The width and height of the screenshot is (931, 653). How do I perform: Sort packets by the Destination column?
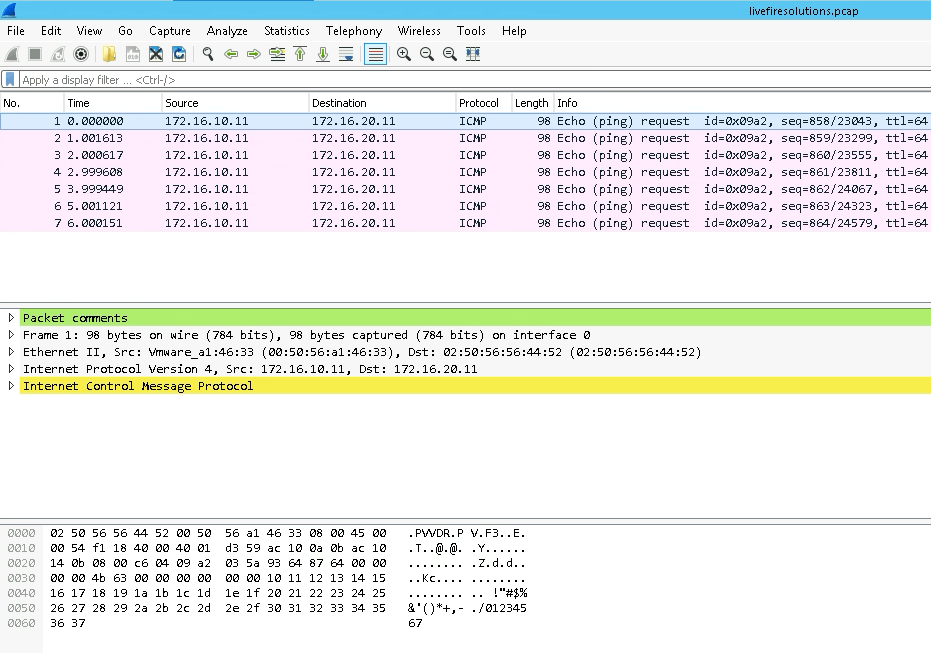pyautogui.click(x=382, y=103)
